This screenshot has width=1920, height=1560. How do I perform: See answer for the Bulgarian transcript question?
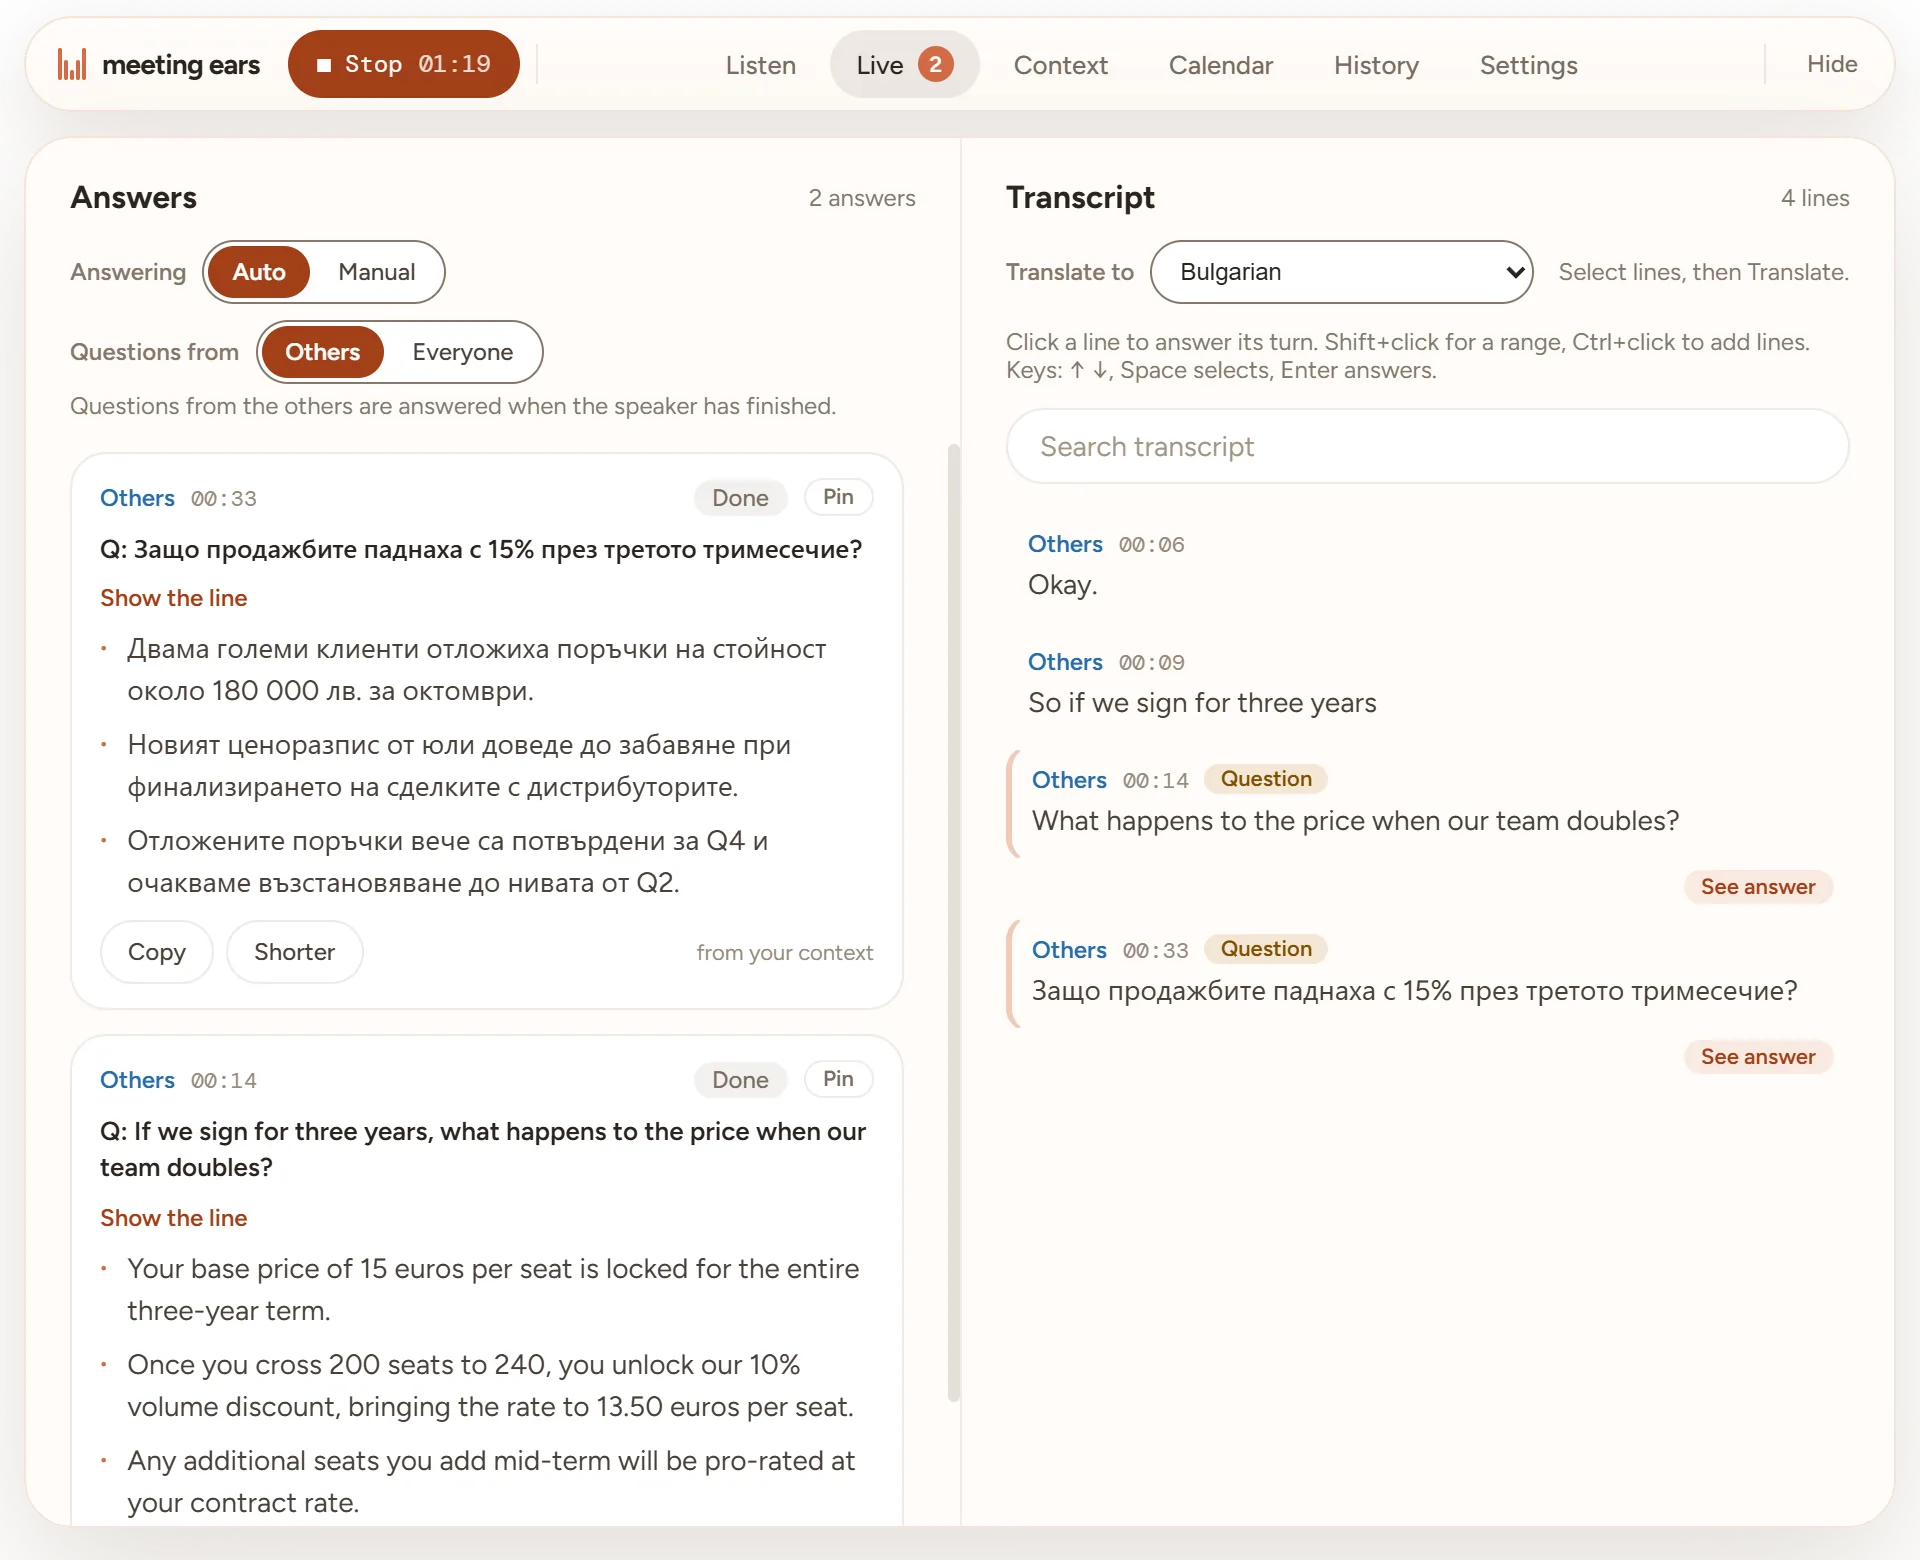click(1758, 1057)
